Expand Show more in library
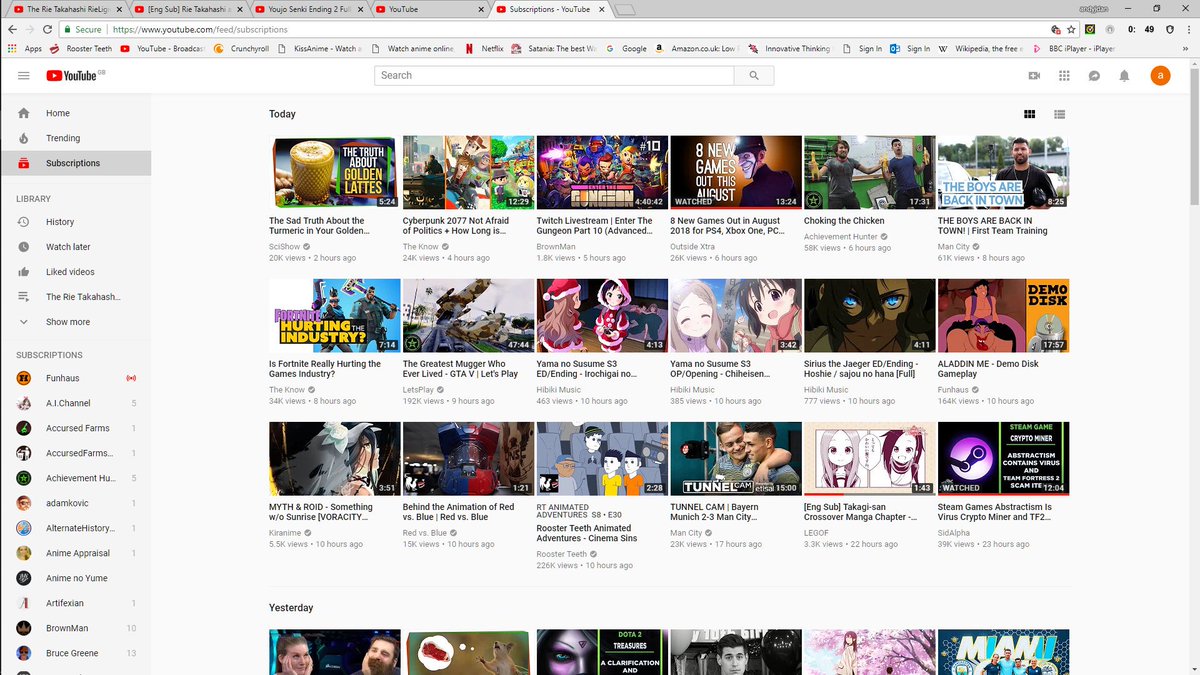 75,322
